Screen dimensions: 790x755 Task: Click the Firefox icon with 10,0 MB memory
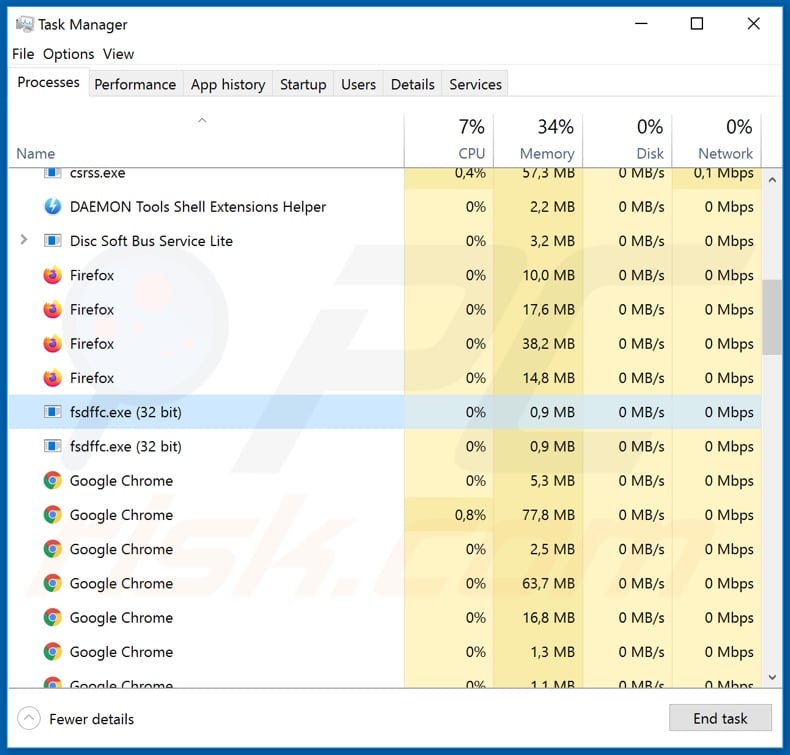(x=52, y=275)
